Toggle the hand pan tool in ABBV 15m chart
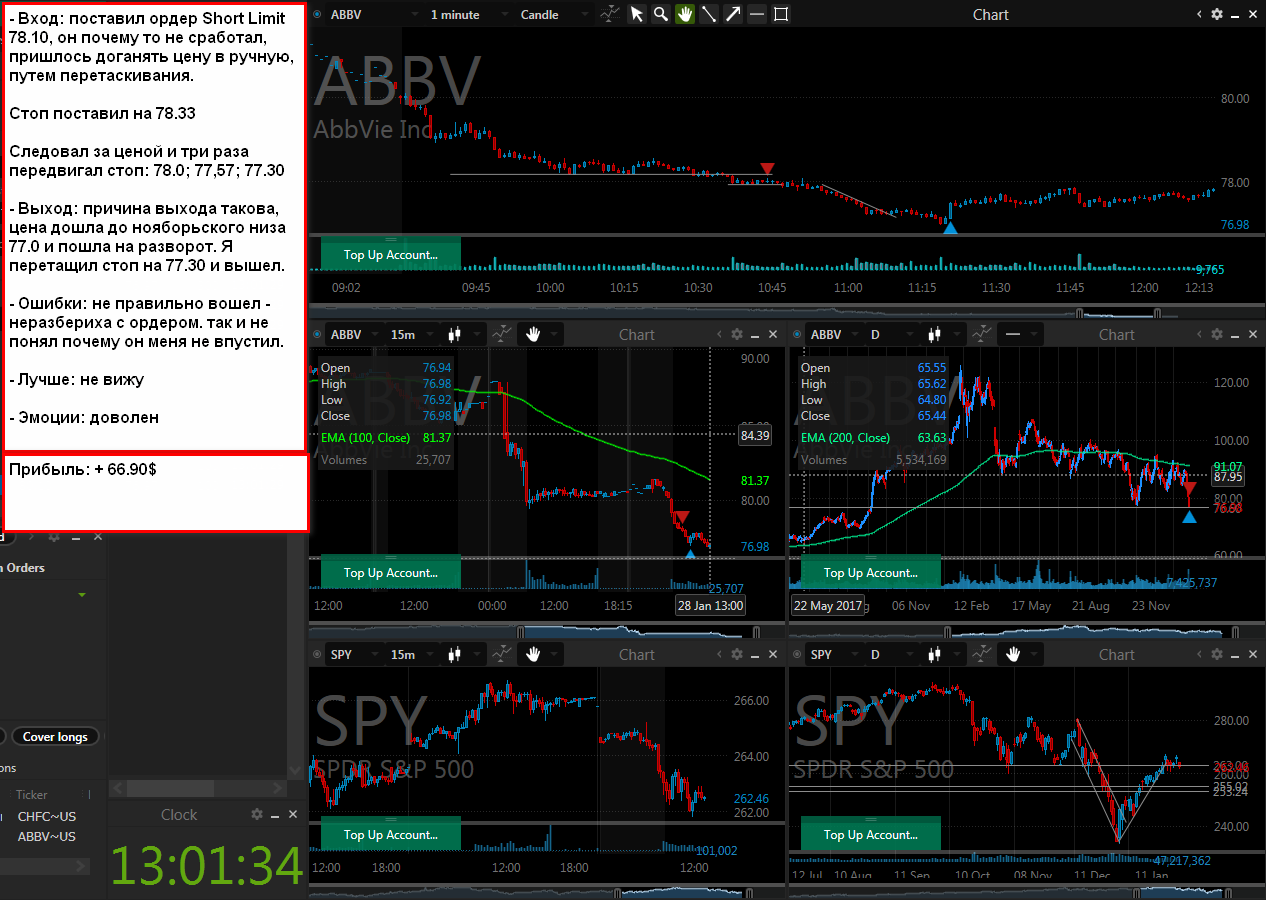The height and width of the screenshot is (900, 1266). (533, 334)
